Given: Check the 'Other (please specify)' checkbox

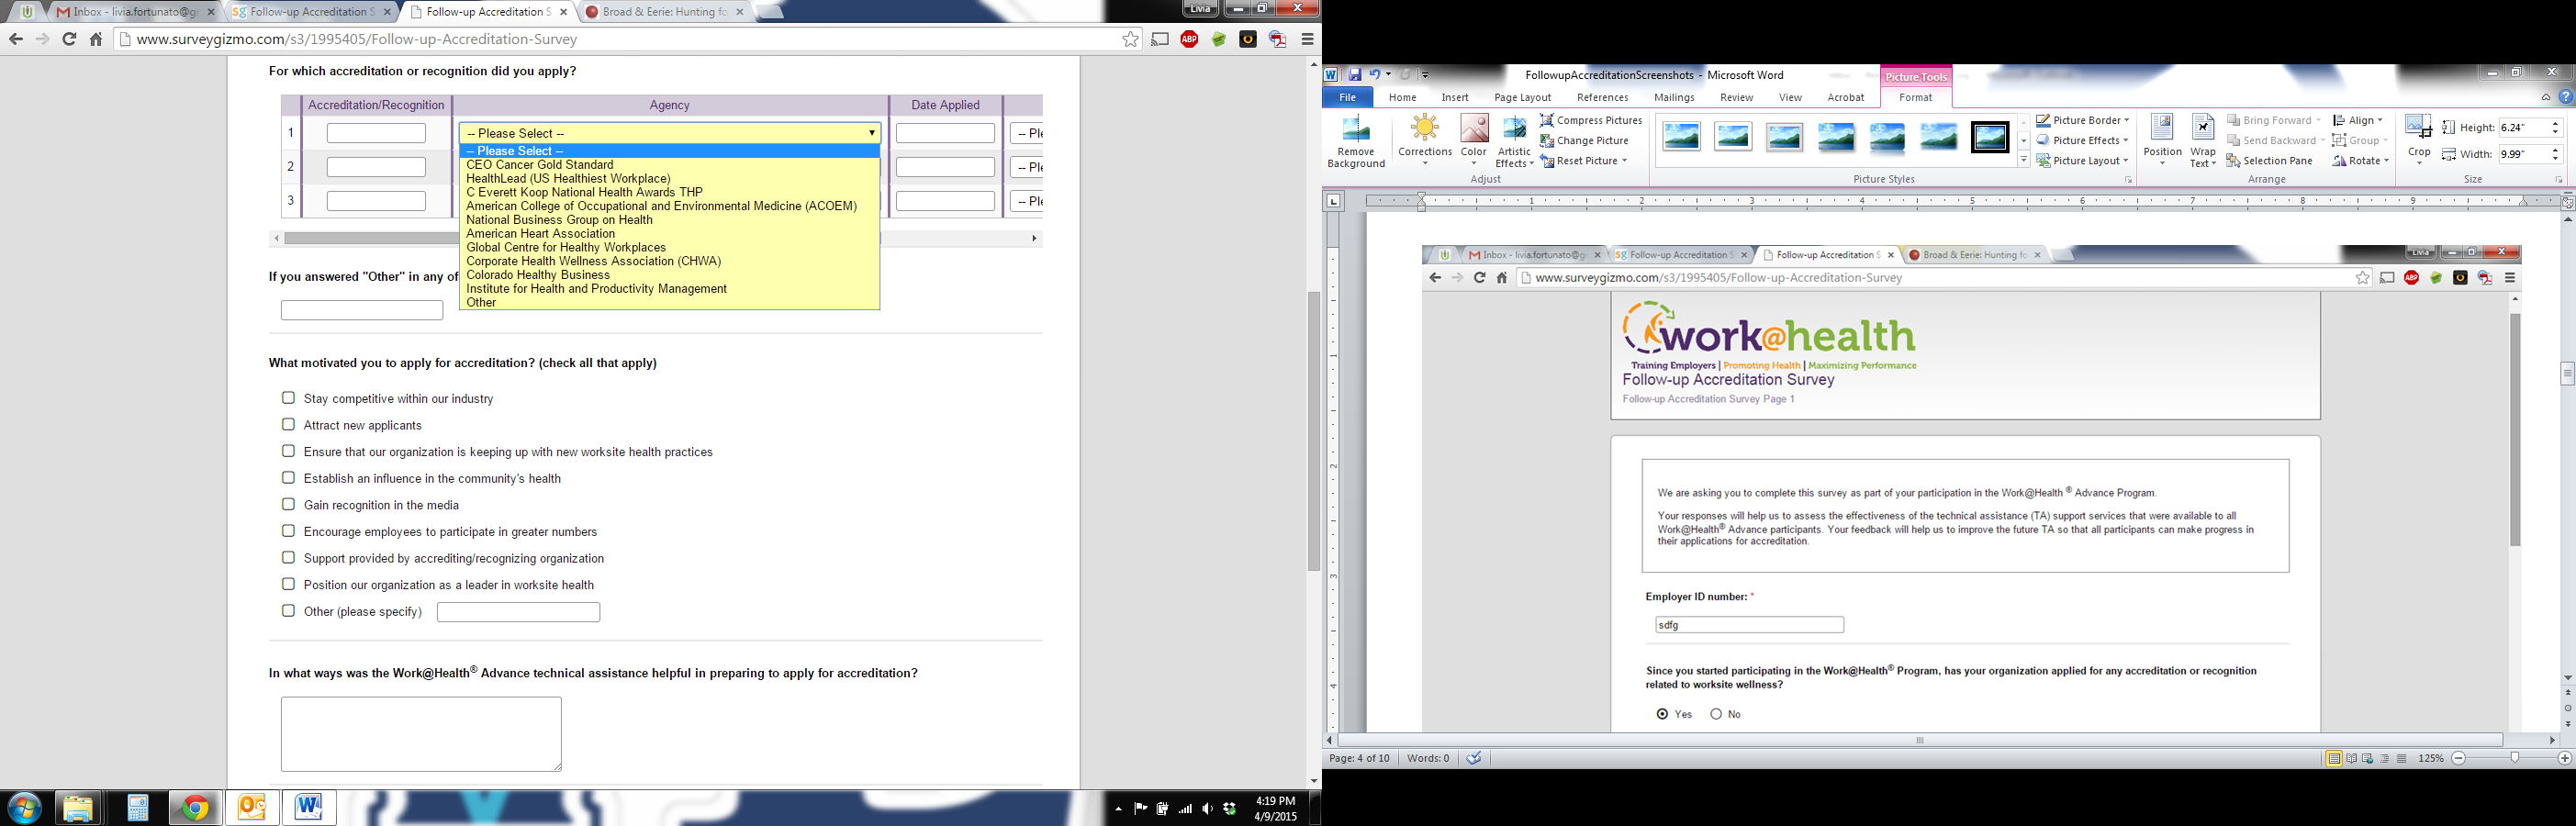Looking at the screenshot, I should pyautogui.click(x=288, y=610).
